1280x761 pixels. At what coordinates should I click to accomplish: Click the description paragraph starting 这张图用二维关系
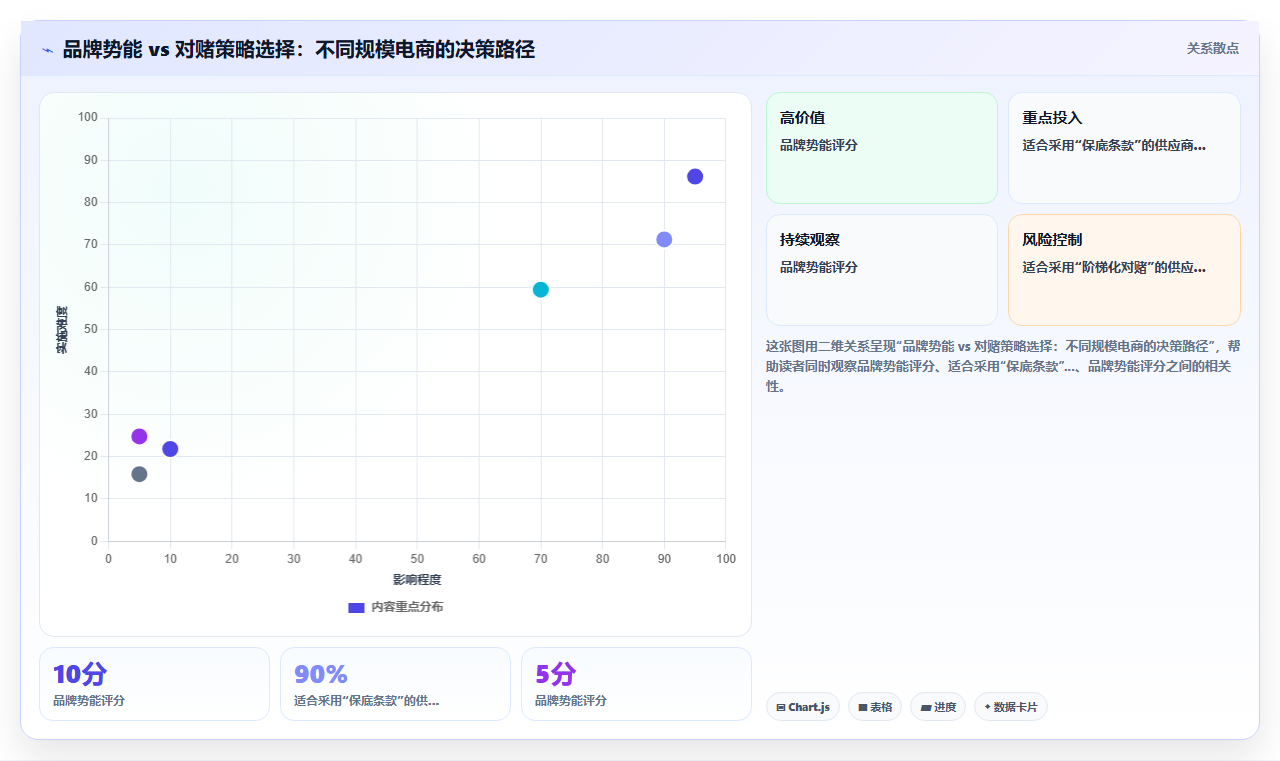click(1003, 366)
